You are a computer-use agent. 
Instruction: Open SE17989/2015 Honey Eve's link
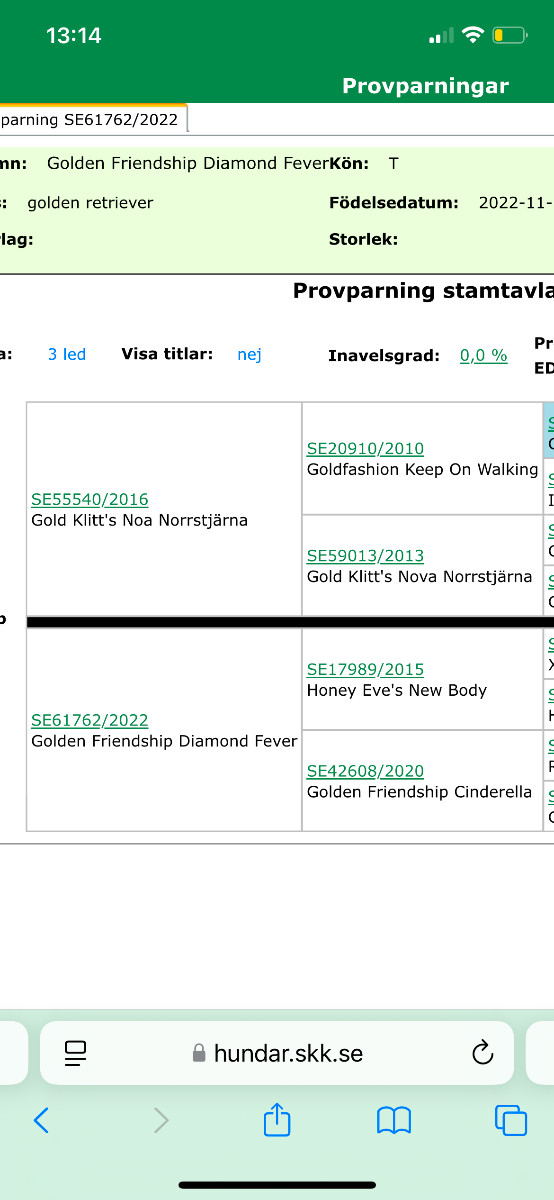[365, 669]
